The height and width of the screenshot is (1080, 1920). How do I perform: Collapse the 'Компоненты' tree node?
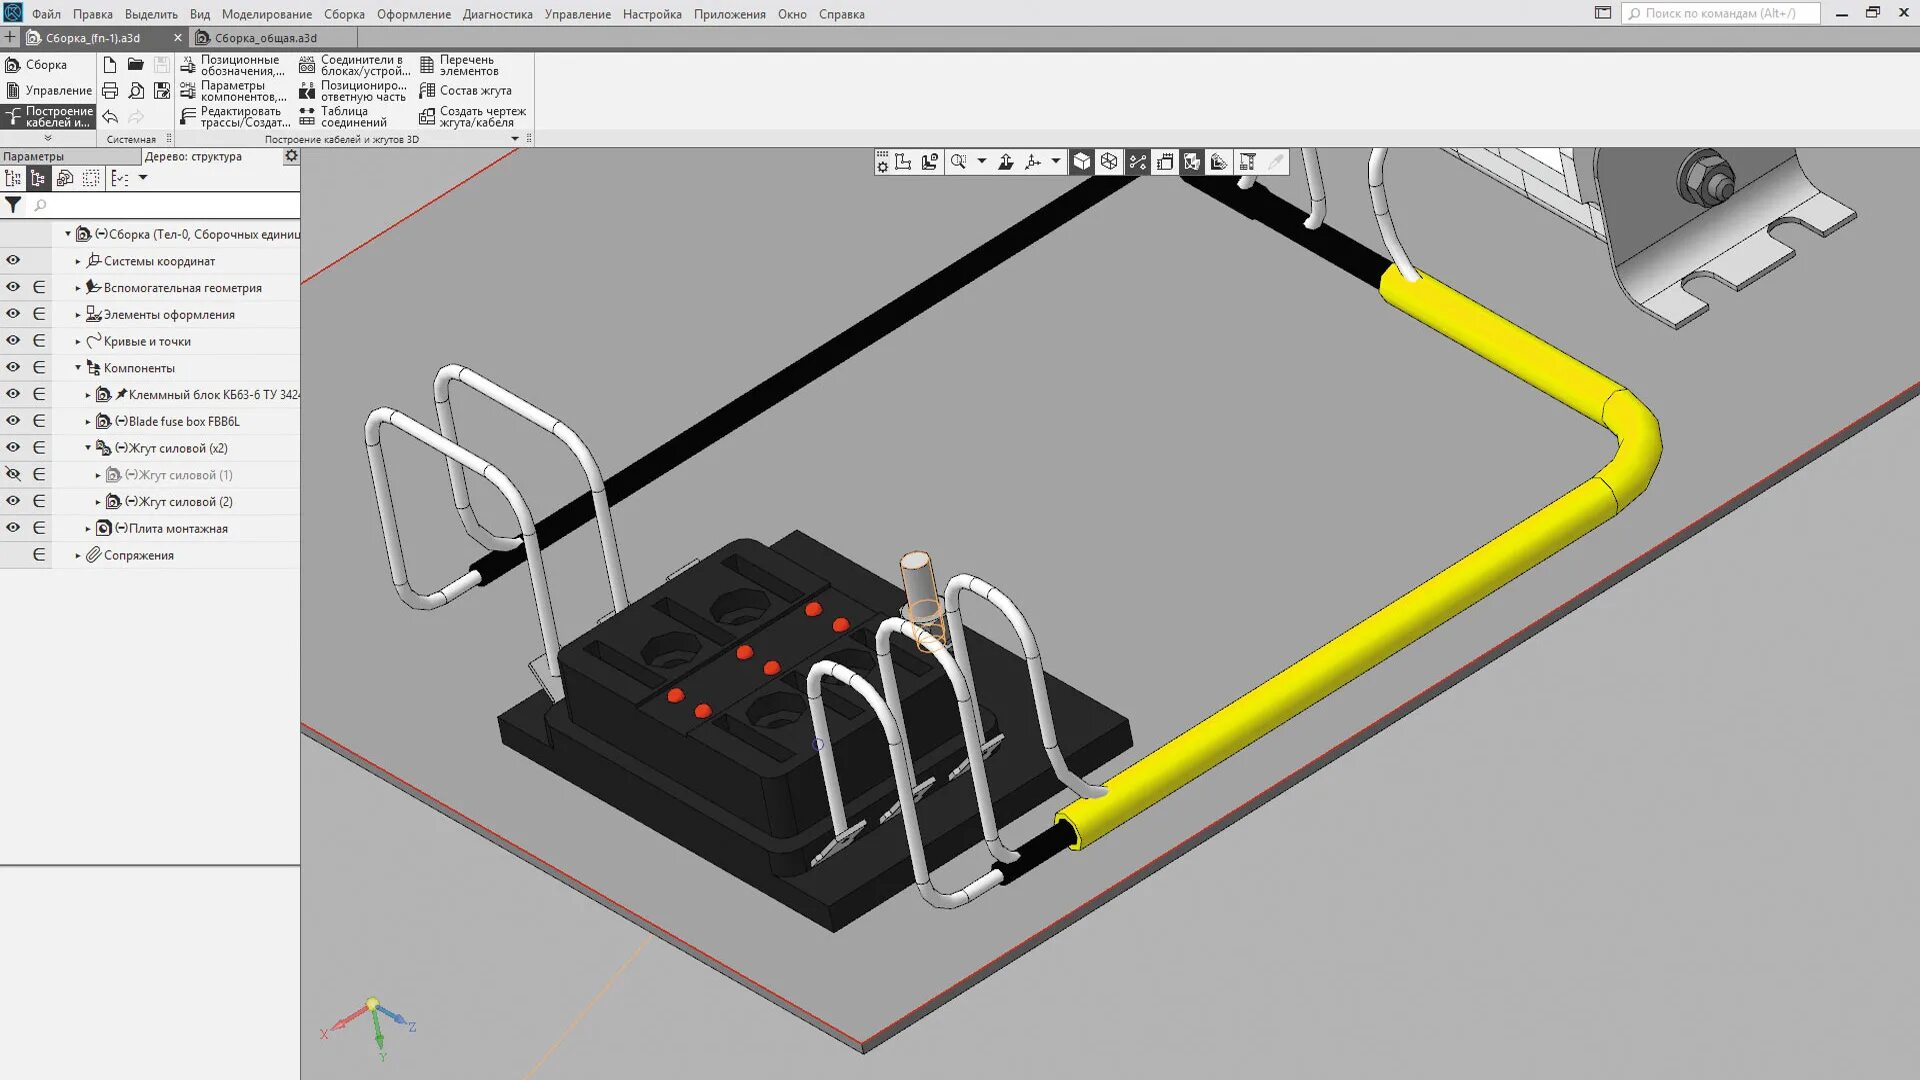(78, 368)
